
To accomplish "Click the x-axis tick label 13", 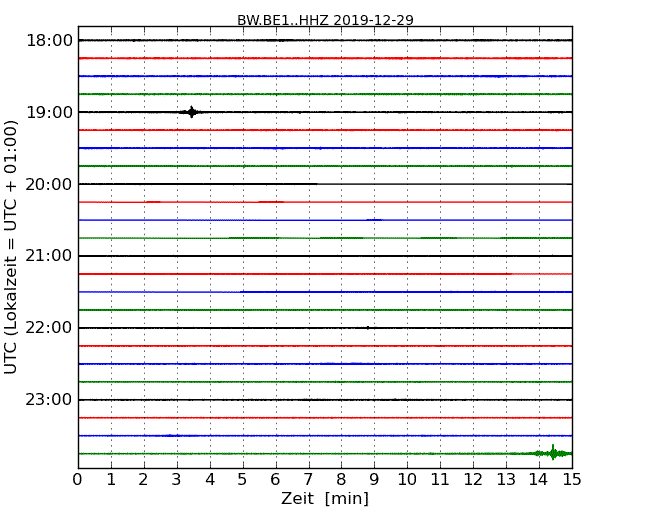I will pyautogui.click(x=506, y=480).
